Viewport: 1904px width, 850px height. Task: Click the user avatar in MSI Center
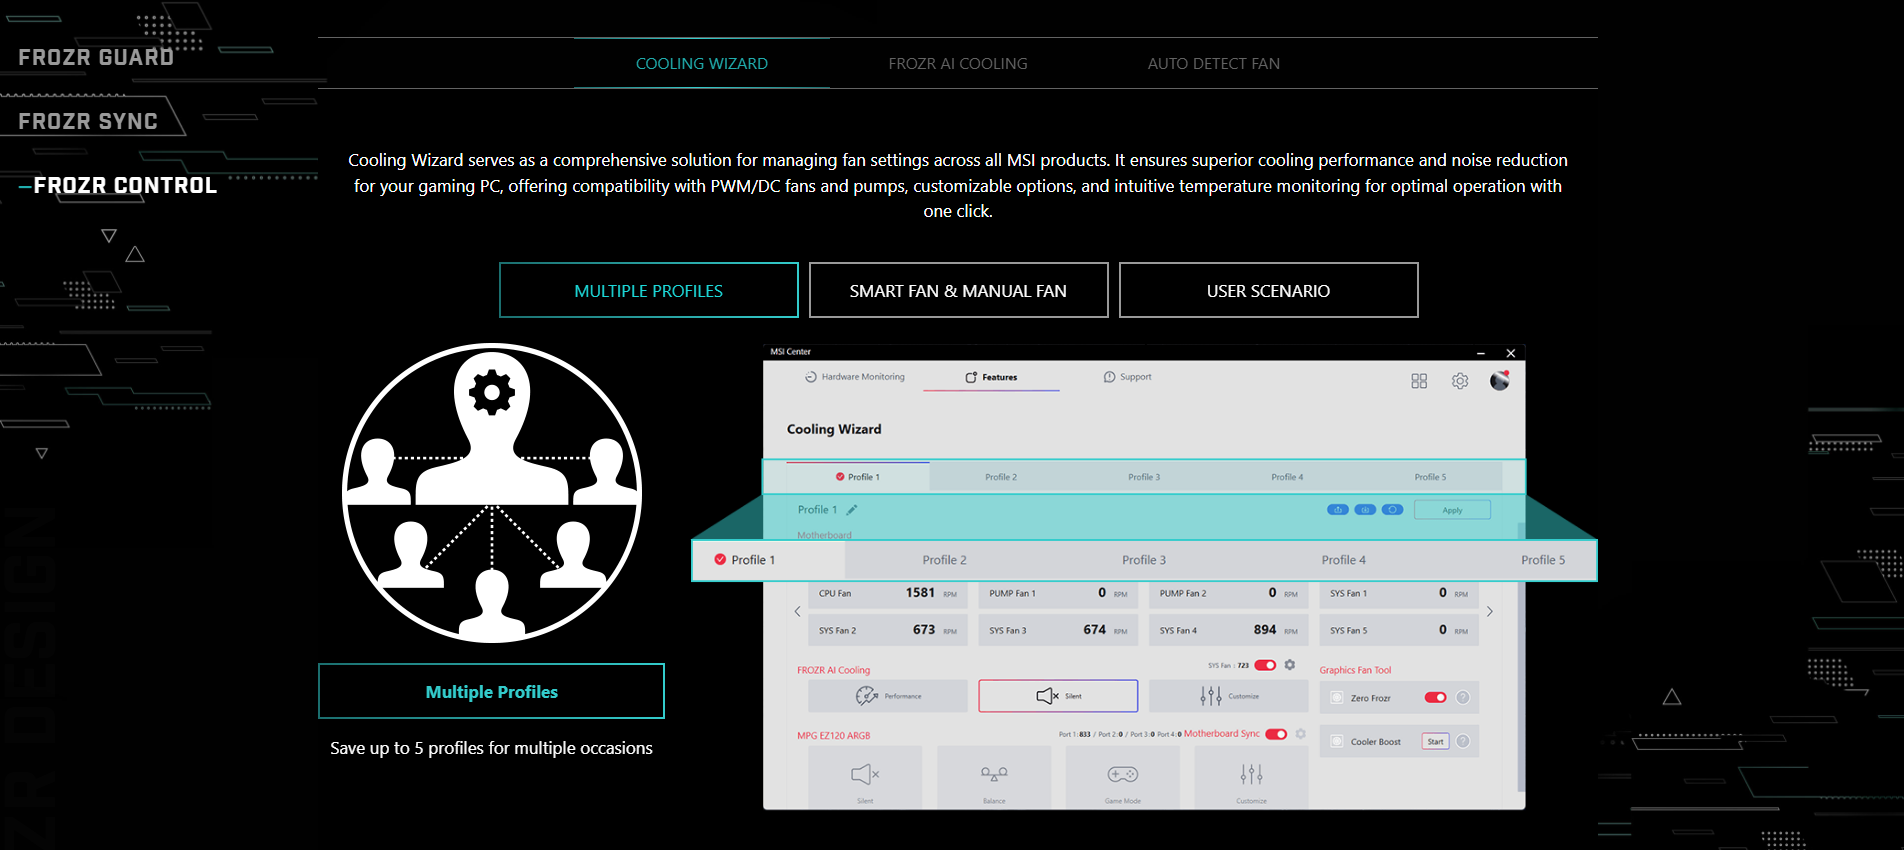[1499, 380]
